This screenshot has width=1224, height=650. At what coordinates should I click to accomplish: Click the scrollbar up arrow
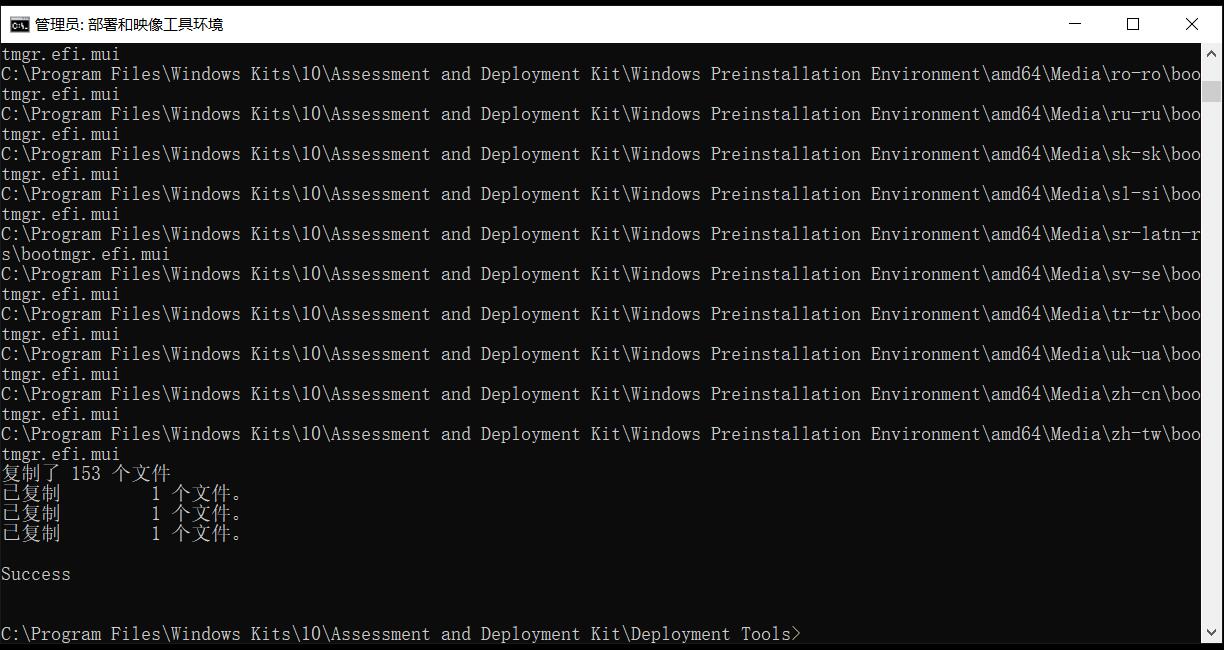click(1211, 52)
